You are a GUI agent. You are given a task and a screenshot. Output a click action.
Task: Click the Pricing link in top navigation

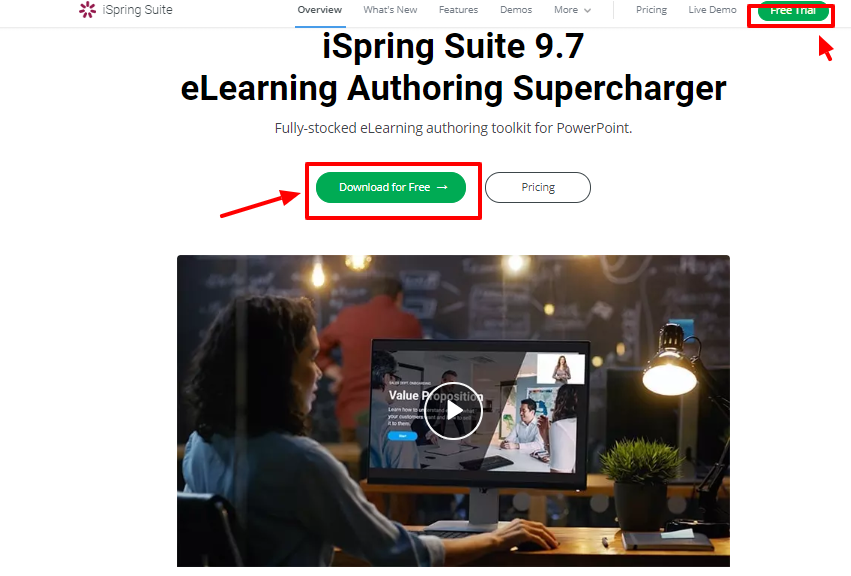point(651,10)
